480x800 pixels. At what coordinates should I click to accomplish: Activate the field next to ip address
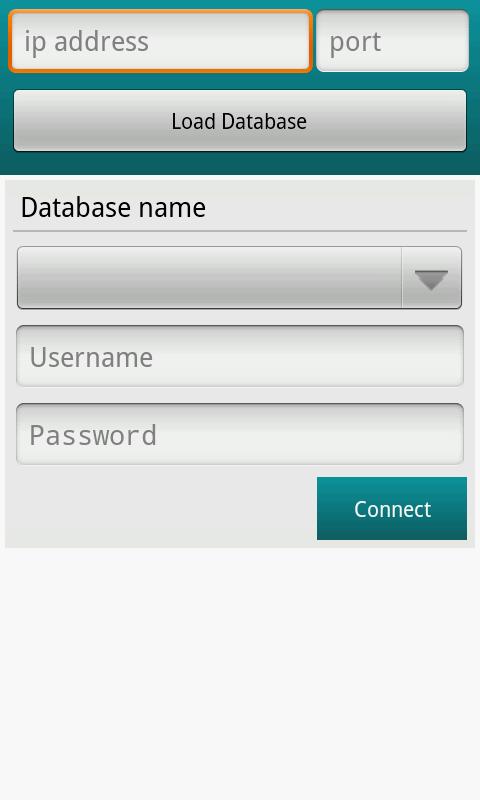(392, 41)
